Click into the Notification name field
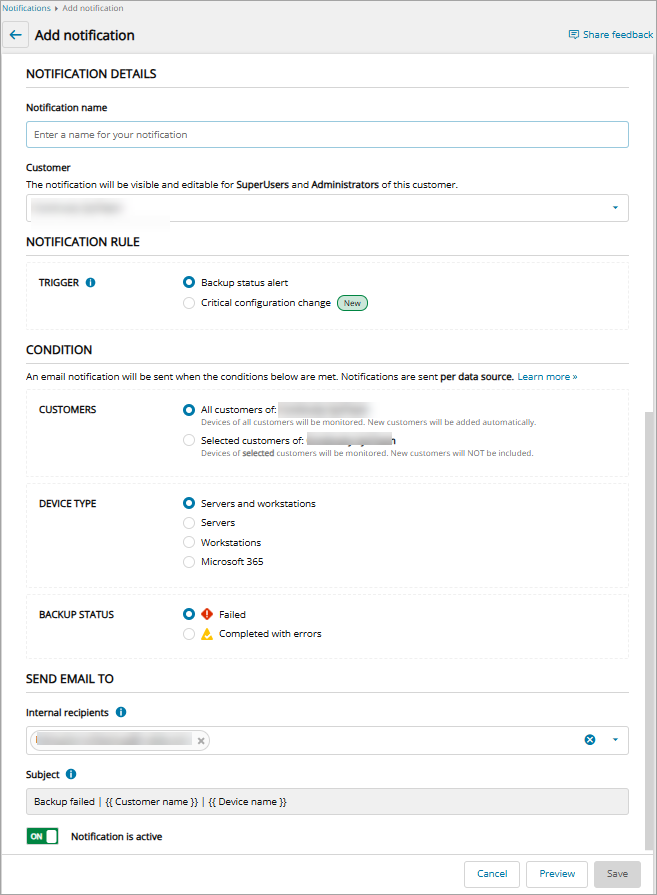This screenshot has height=895, width=657. [327, 135]
